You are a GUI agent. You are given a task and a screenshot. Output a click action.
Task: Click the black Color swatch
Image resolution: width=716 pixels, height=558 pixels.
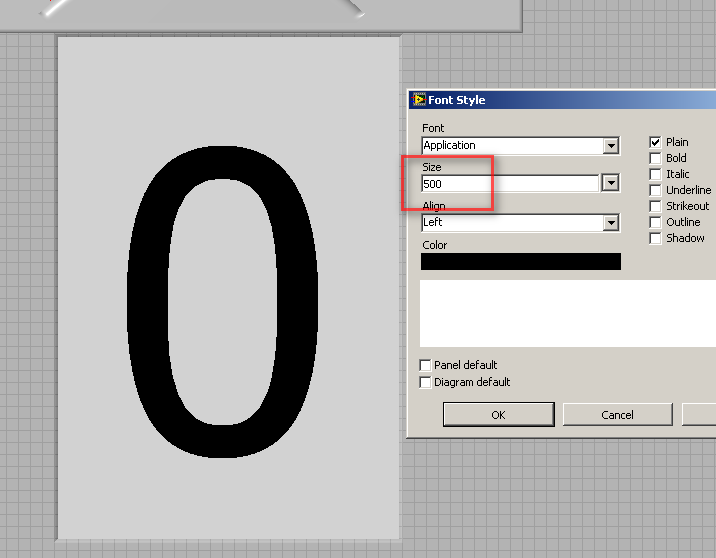(x=520, y=262)
